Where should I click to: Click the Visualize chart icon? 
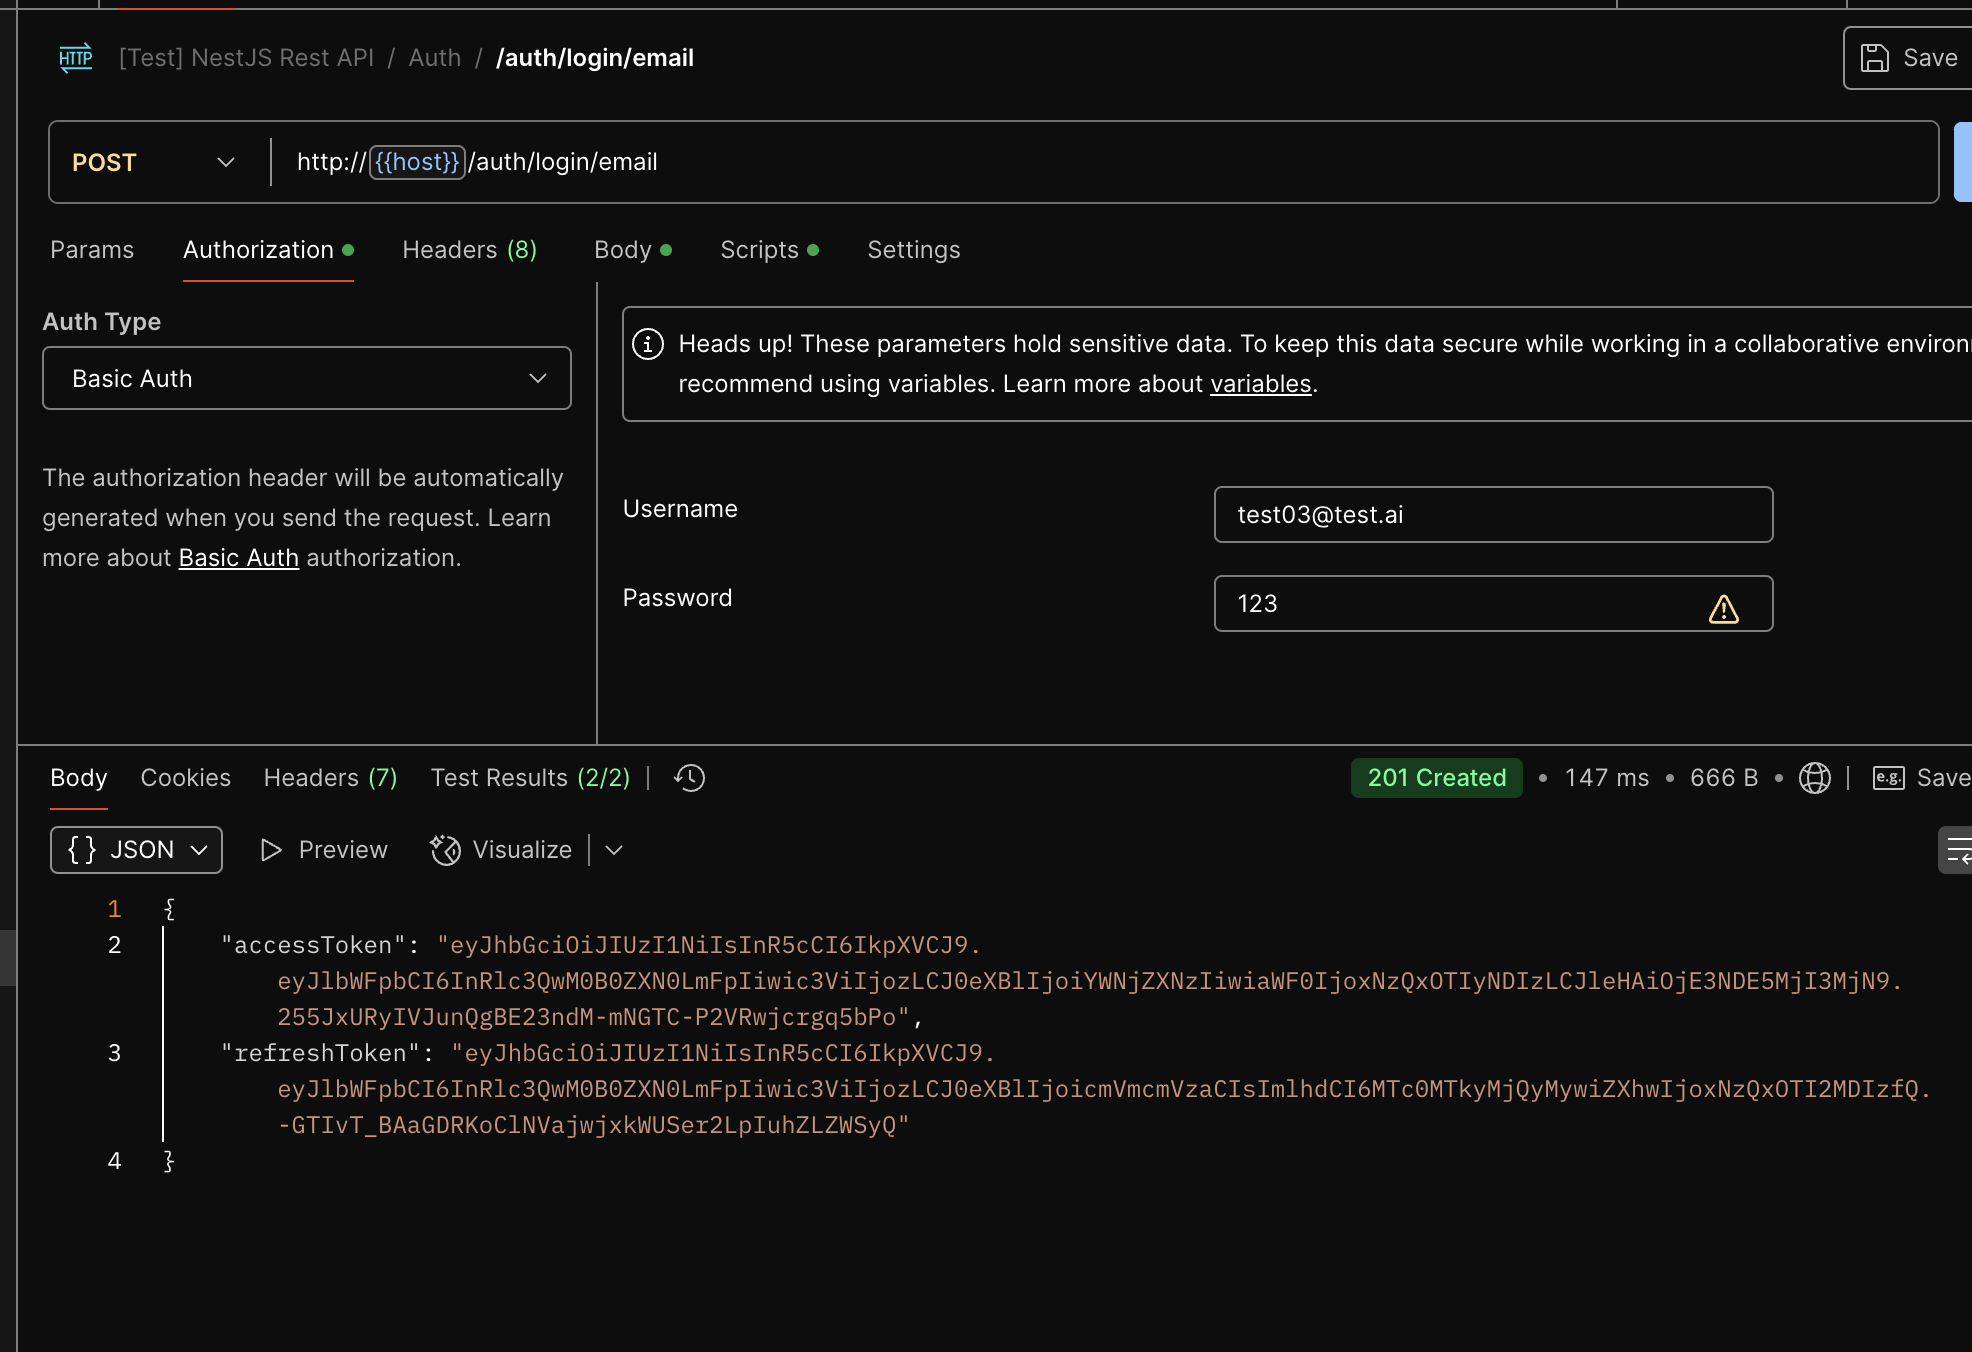445,850
